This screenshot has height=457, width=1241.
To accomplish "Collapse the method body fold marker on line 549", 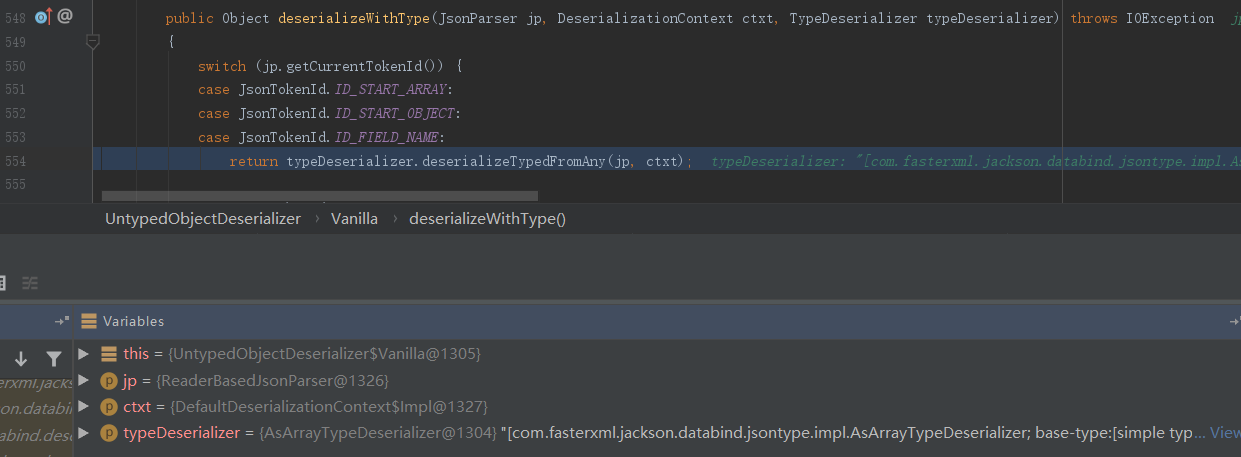I will click(93, 42).
